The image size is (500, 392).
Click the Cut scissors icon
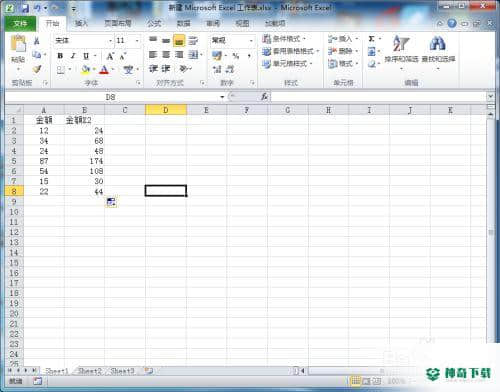(x=37, y=41)
